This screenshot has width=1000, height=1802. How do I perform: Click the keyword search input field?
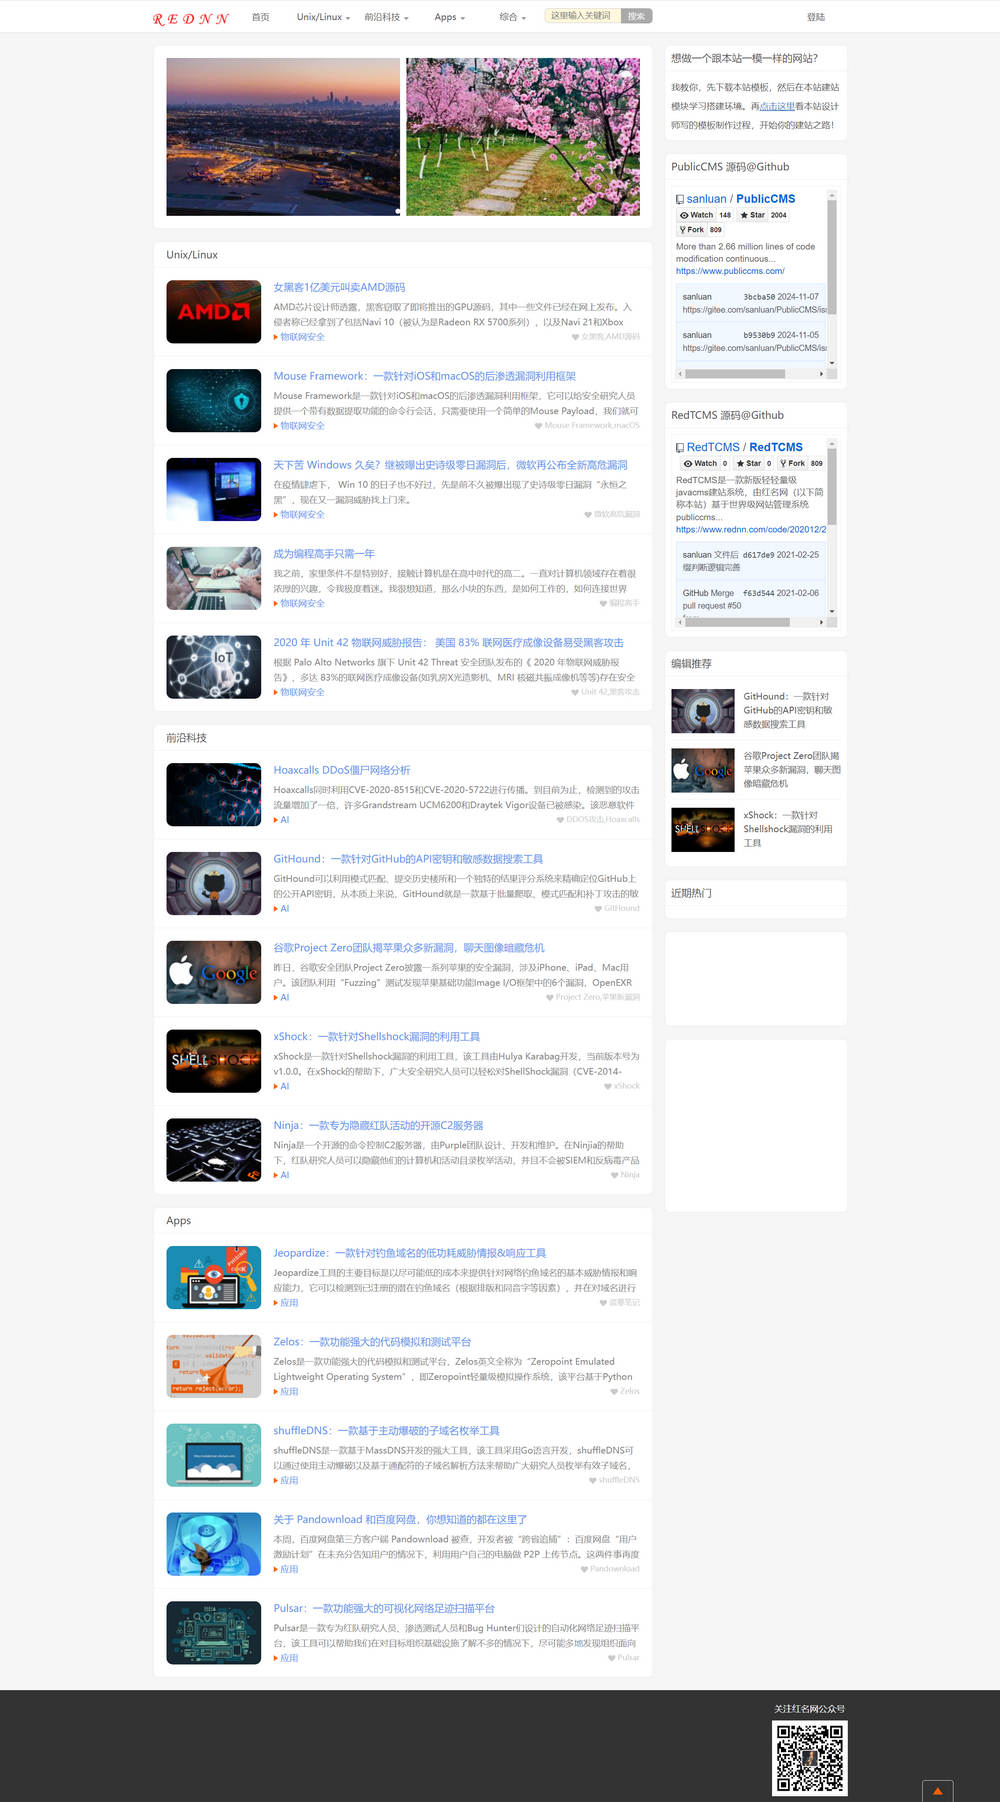pyautogui.click(x=582, y=16)
